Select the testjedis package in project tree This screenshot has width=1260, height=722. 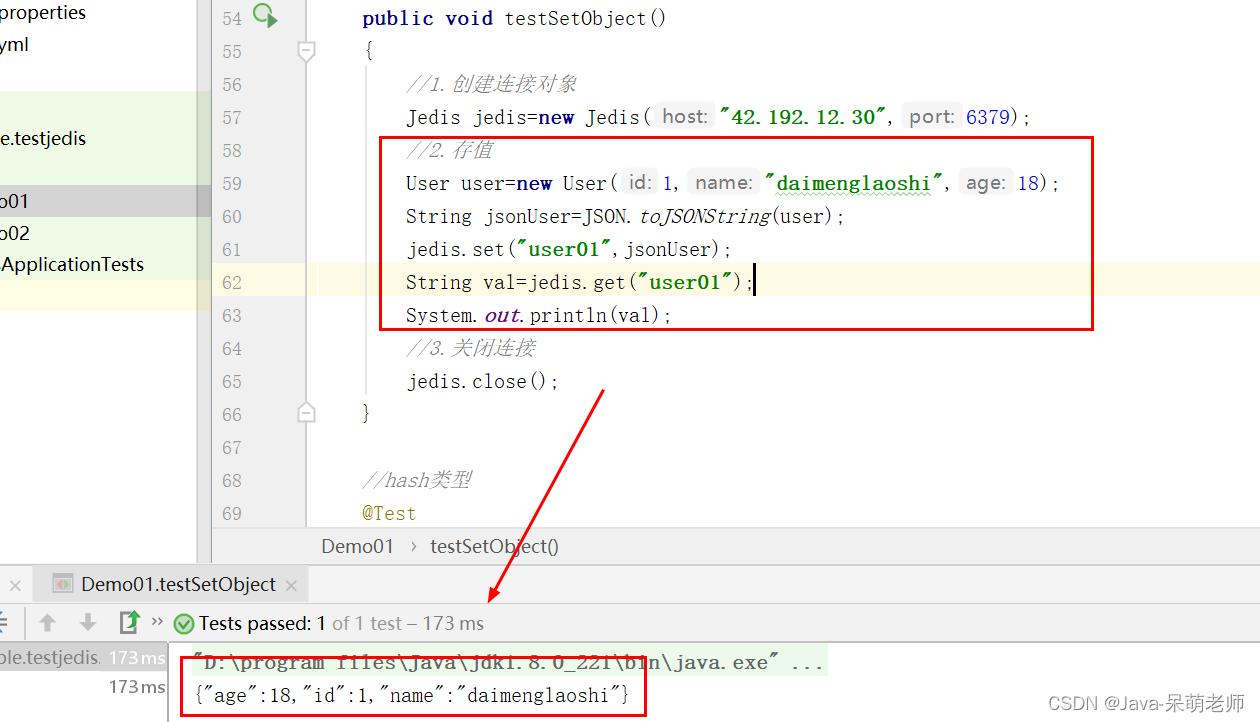coord(43,139)
